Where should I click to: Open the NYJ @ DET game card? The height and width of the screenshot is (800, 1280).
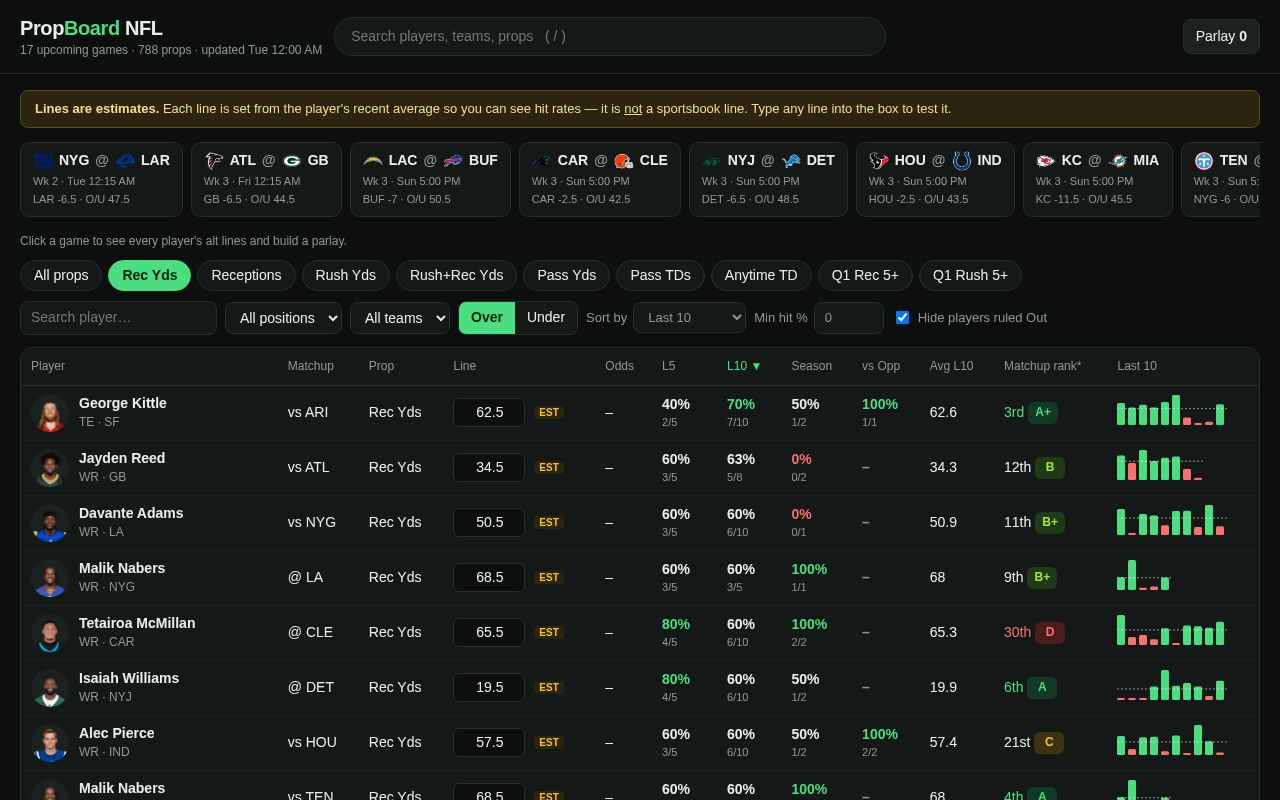(x=768, y=179)
